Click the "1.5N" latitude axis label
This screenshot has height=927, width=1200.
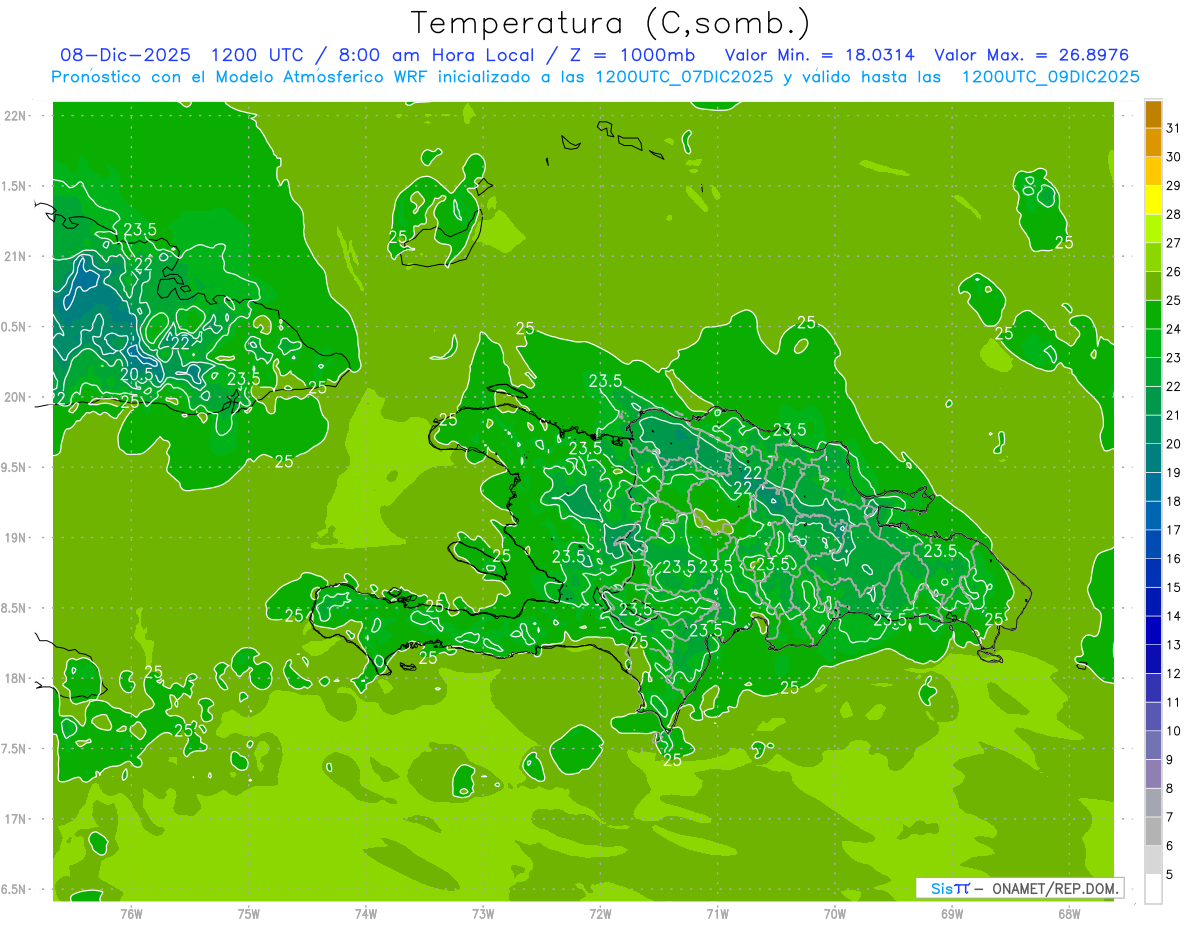[x=14, y=186]
